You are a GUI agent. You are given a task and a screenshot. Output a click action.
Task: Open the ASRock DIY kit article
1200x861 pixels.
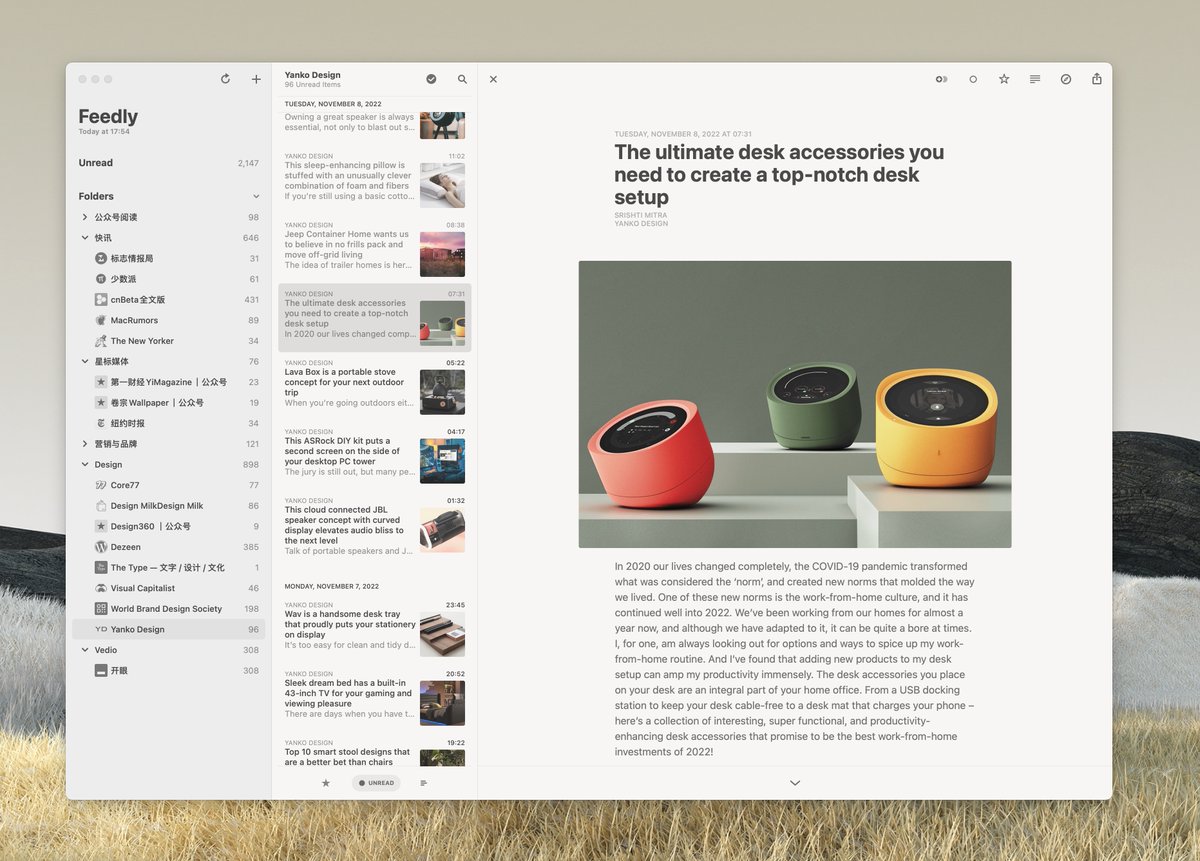[x=375, y=455]
